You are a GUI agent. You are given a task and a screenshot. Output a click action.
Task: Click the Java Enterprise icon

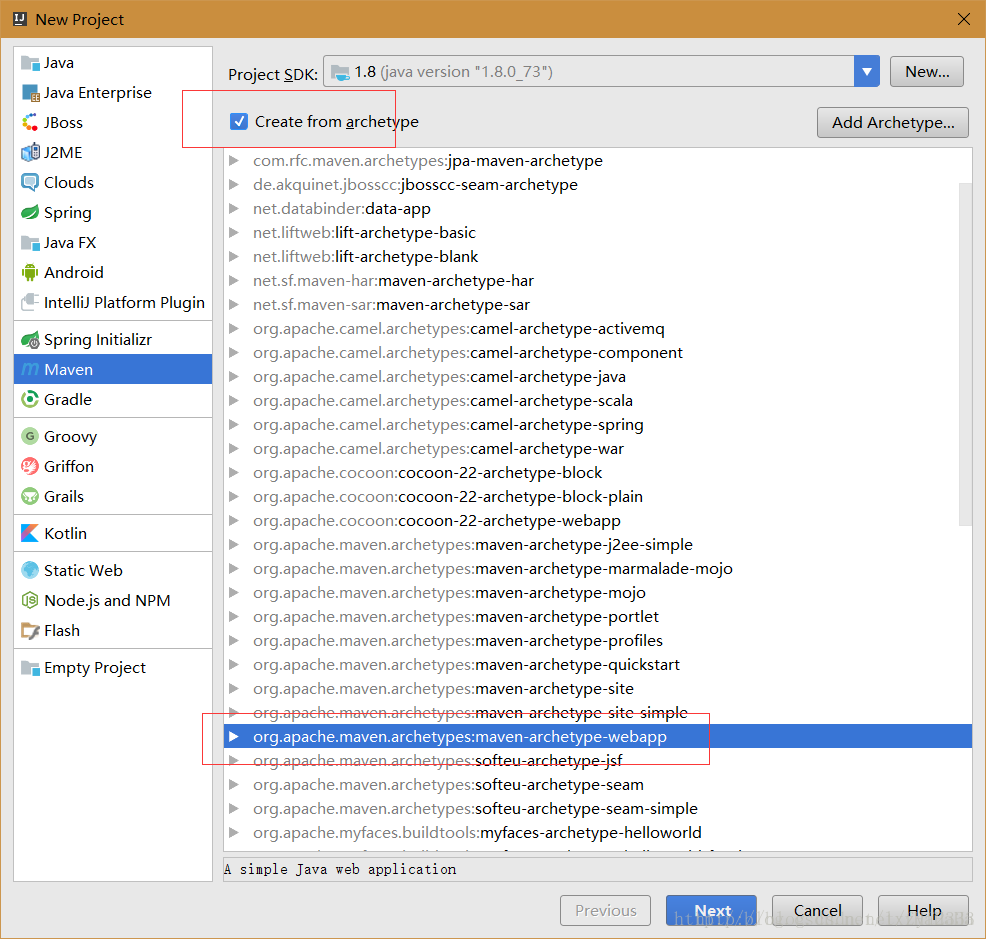click(x=30, y=93)
